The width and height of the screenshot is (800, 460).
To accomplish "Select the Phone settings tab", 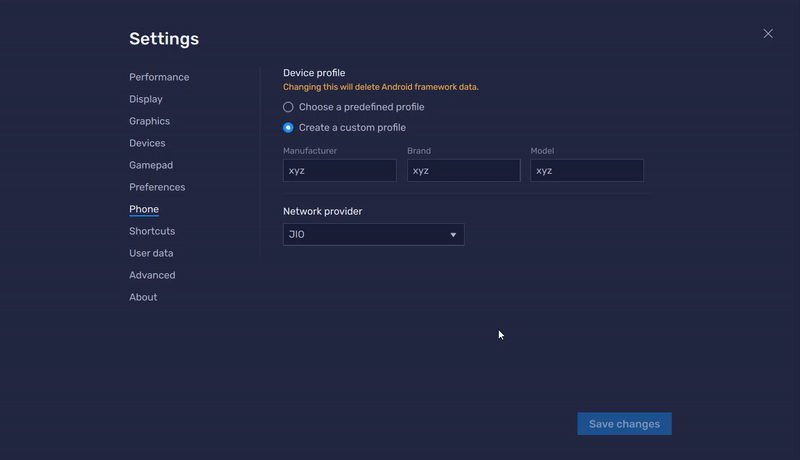I will coord(144,209).
